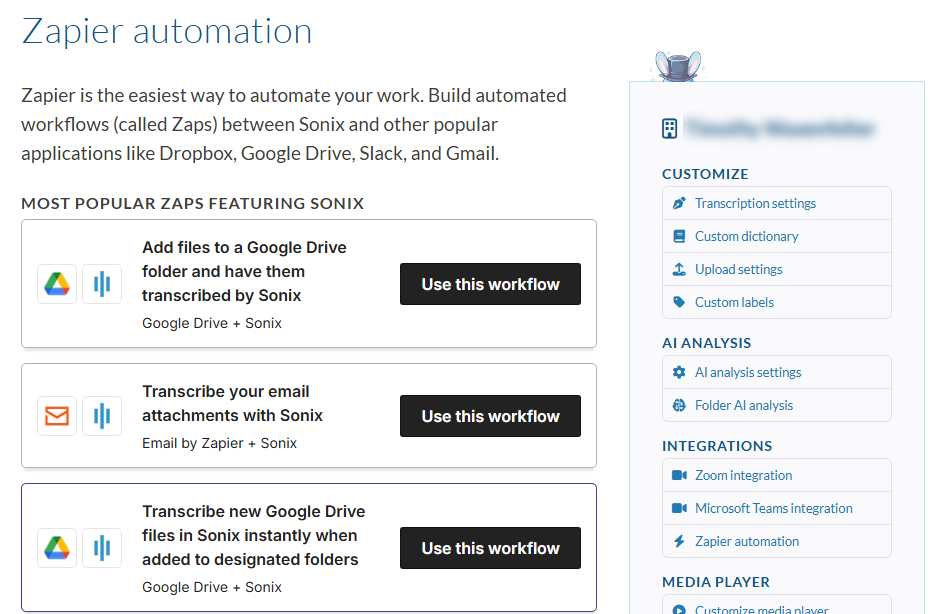Click the AI analysis settings gear icon

click(x=679, y=372)
